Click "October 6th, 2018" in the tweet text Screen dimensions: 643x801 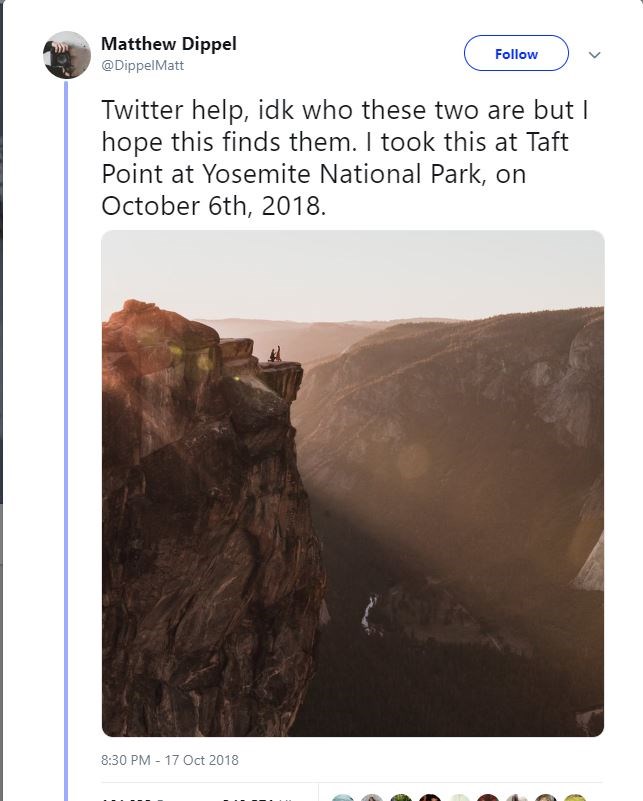pyautogui.click(x=213, y=205)
